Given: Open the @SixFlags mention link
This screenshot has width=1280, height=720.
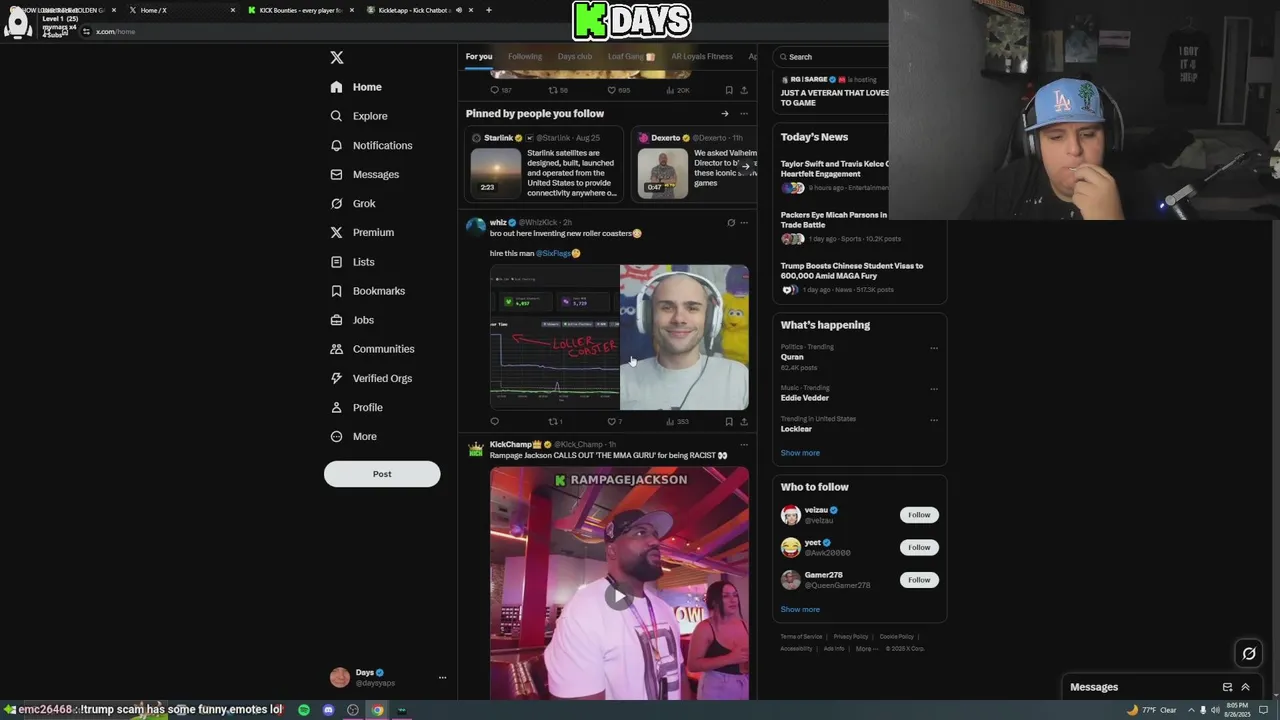Looking at the screenshot, I should 553,254.
